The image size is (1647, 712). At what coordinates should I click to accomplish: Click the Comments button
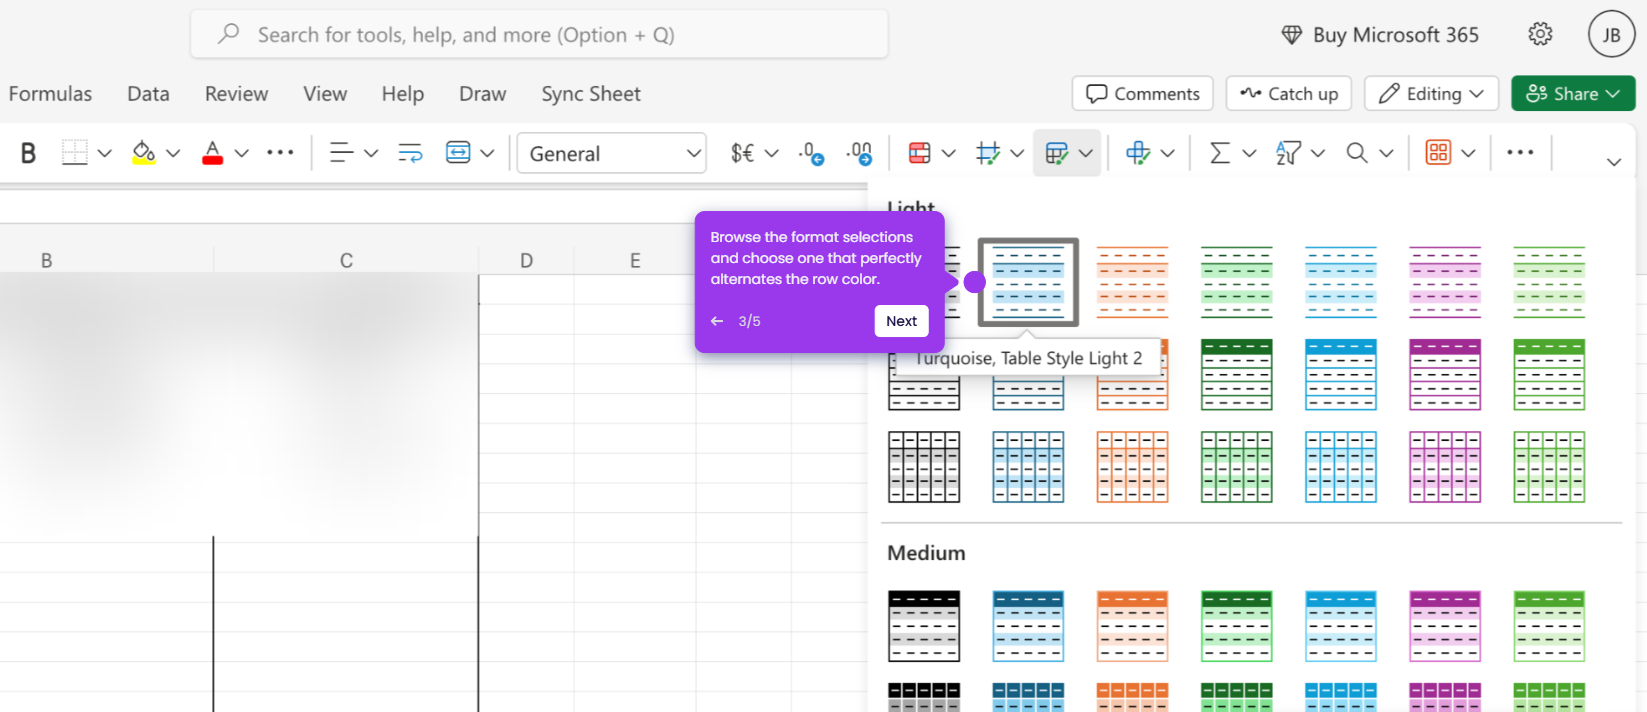[x=1142, y=93]
